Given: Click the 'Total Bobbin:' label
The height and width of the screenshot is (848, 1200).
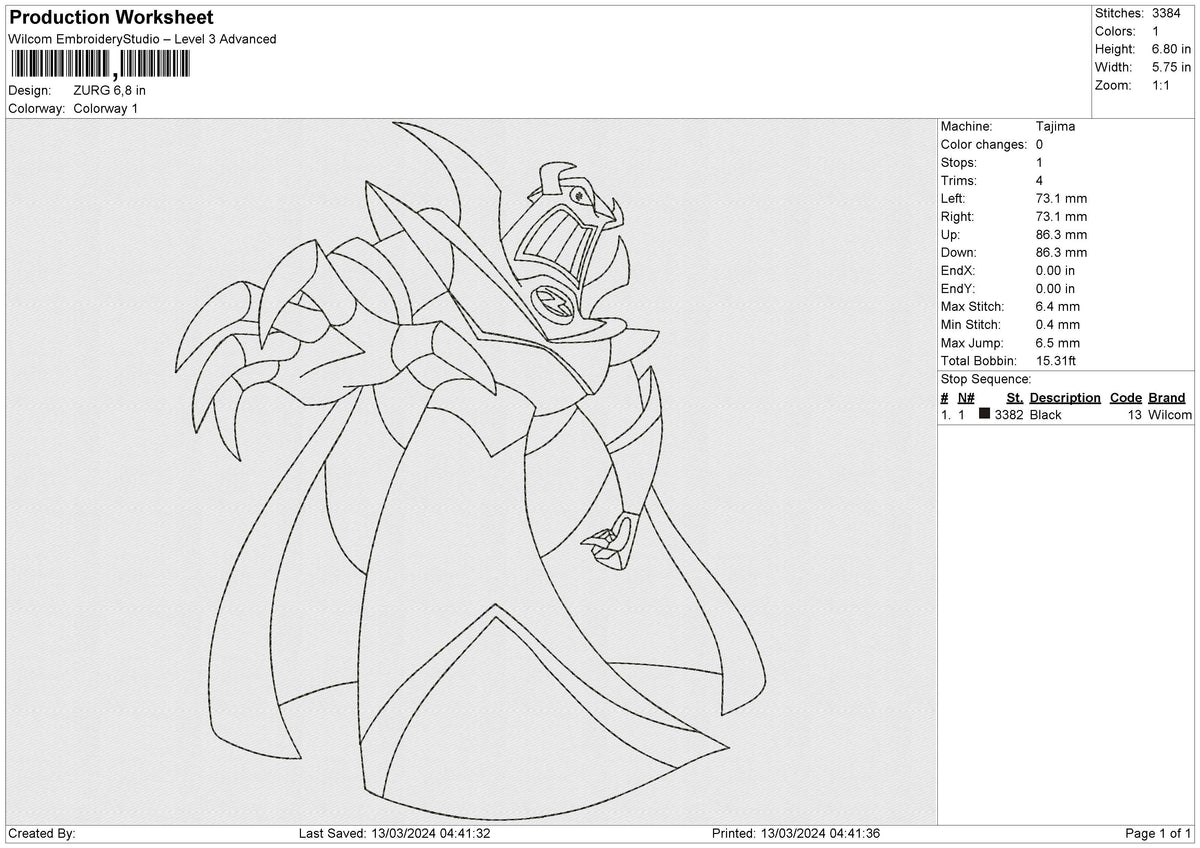Looking at the screenshot, I should [x=979, y=360].
